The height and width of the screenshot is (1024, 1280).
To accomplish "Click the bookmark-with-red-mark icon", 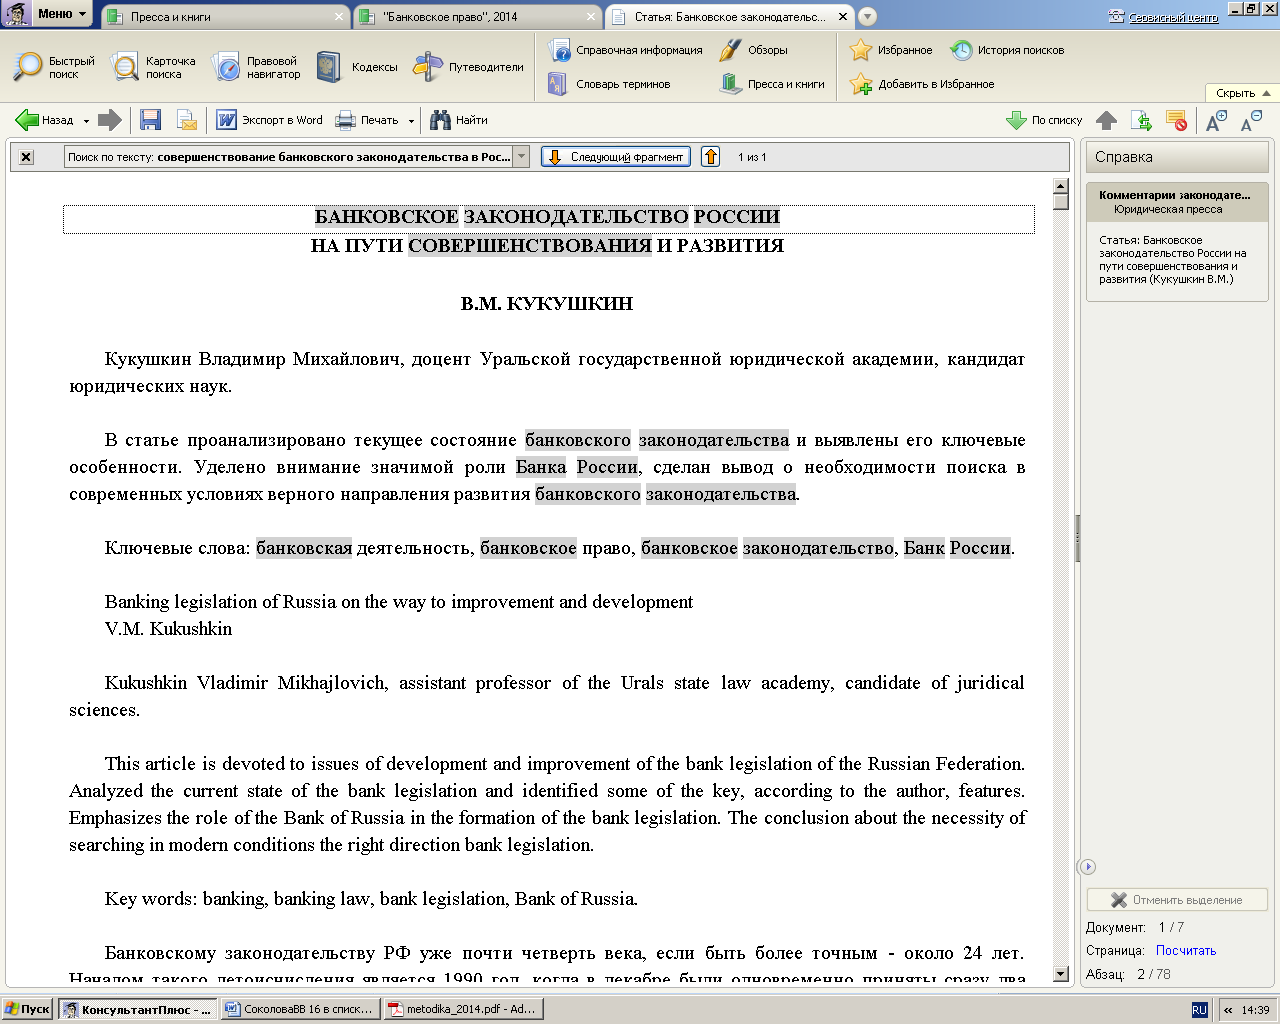I will tap(1176, 120).
